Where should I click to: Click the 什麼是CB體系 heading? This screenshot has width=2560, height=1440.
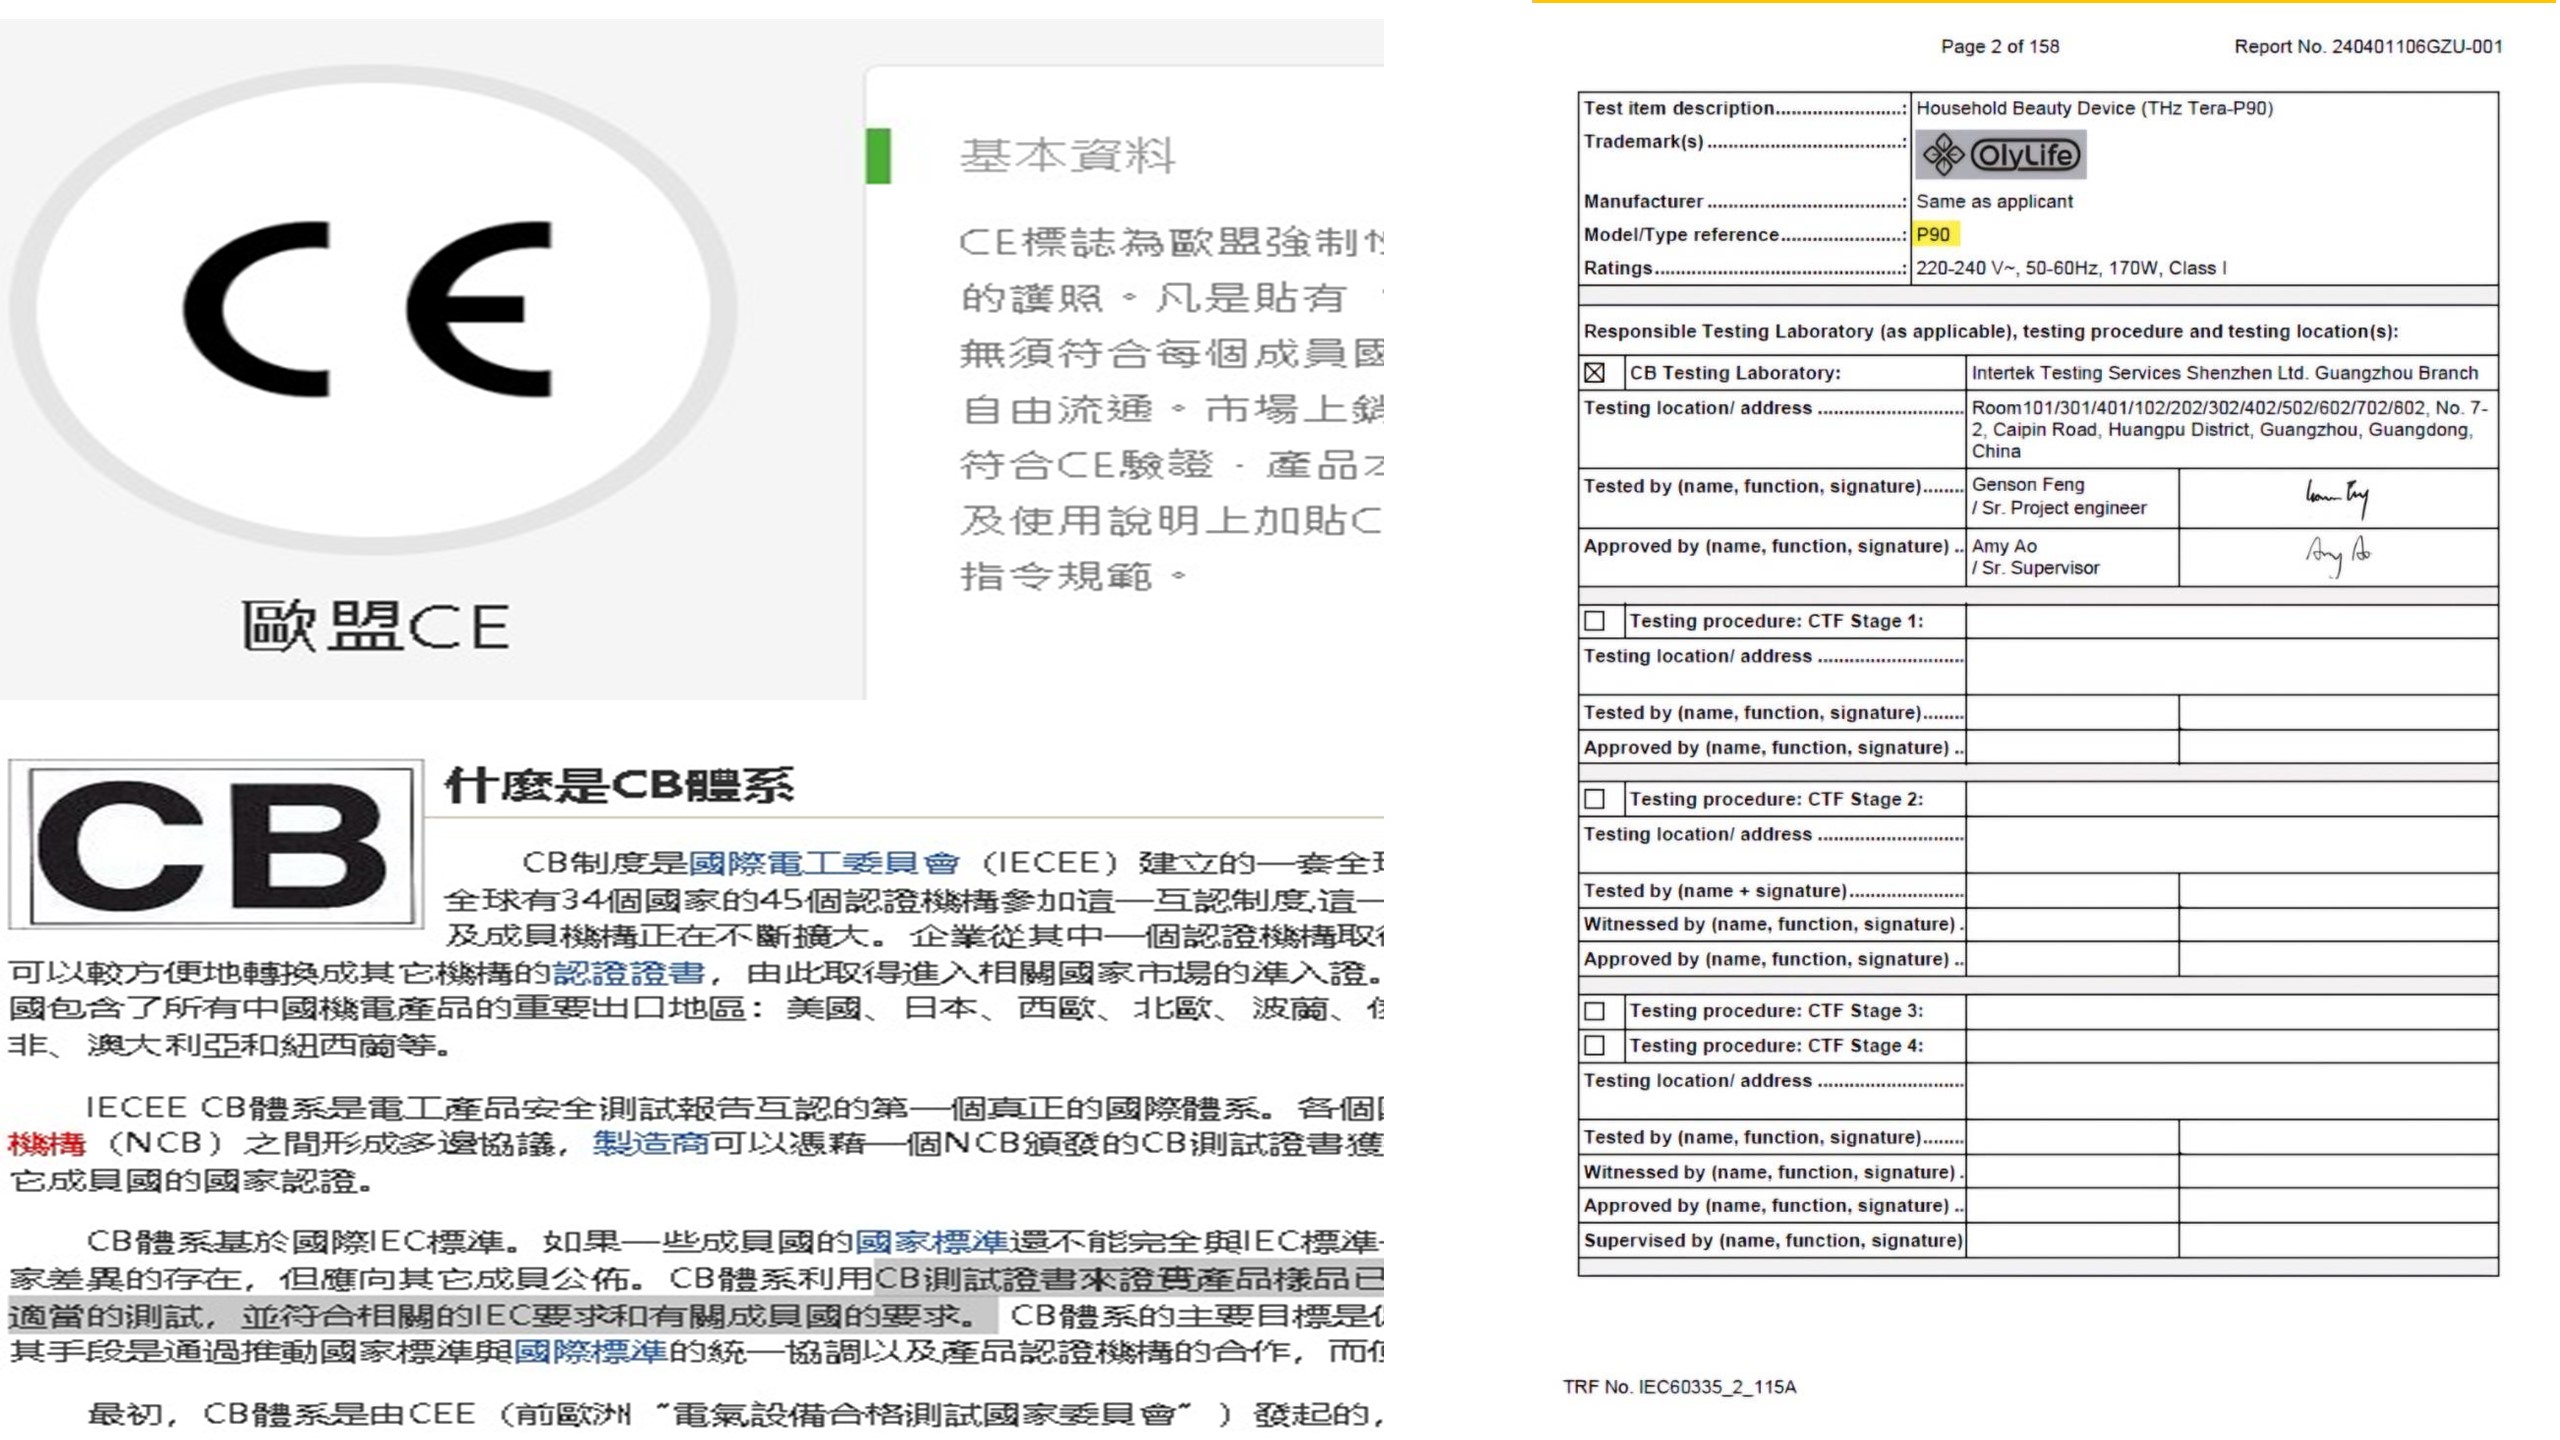(620, 786)
